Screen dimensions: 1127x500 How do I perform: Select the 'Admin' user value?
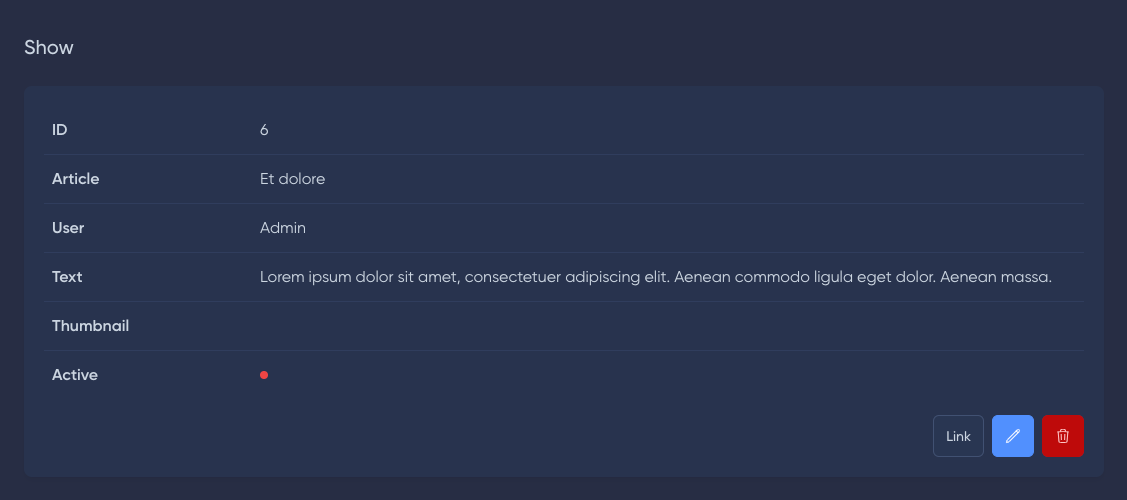point(283,228)
